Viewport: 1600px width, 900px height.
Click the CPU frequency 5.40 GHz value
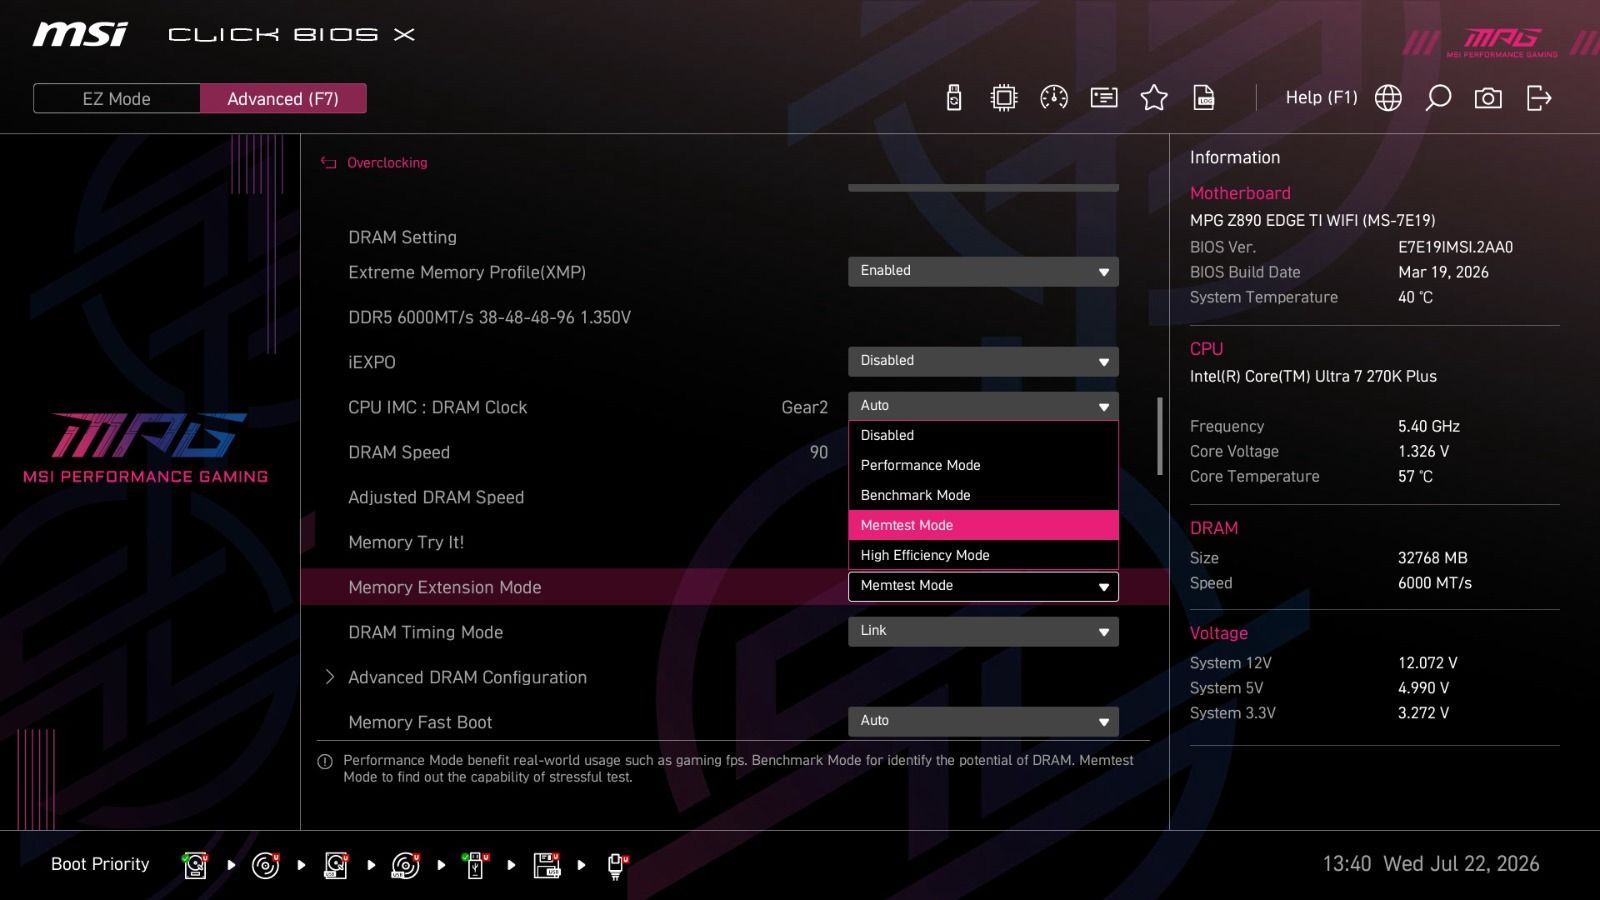pos(1429,426)
